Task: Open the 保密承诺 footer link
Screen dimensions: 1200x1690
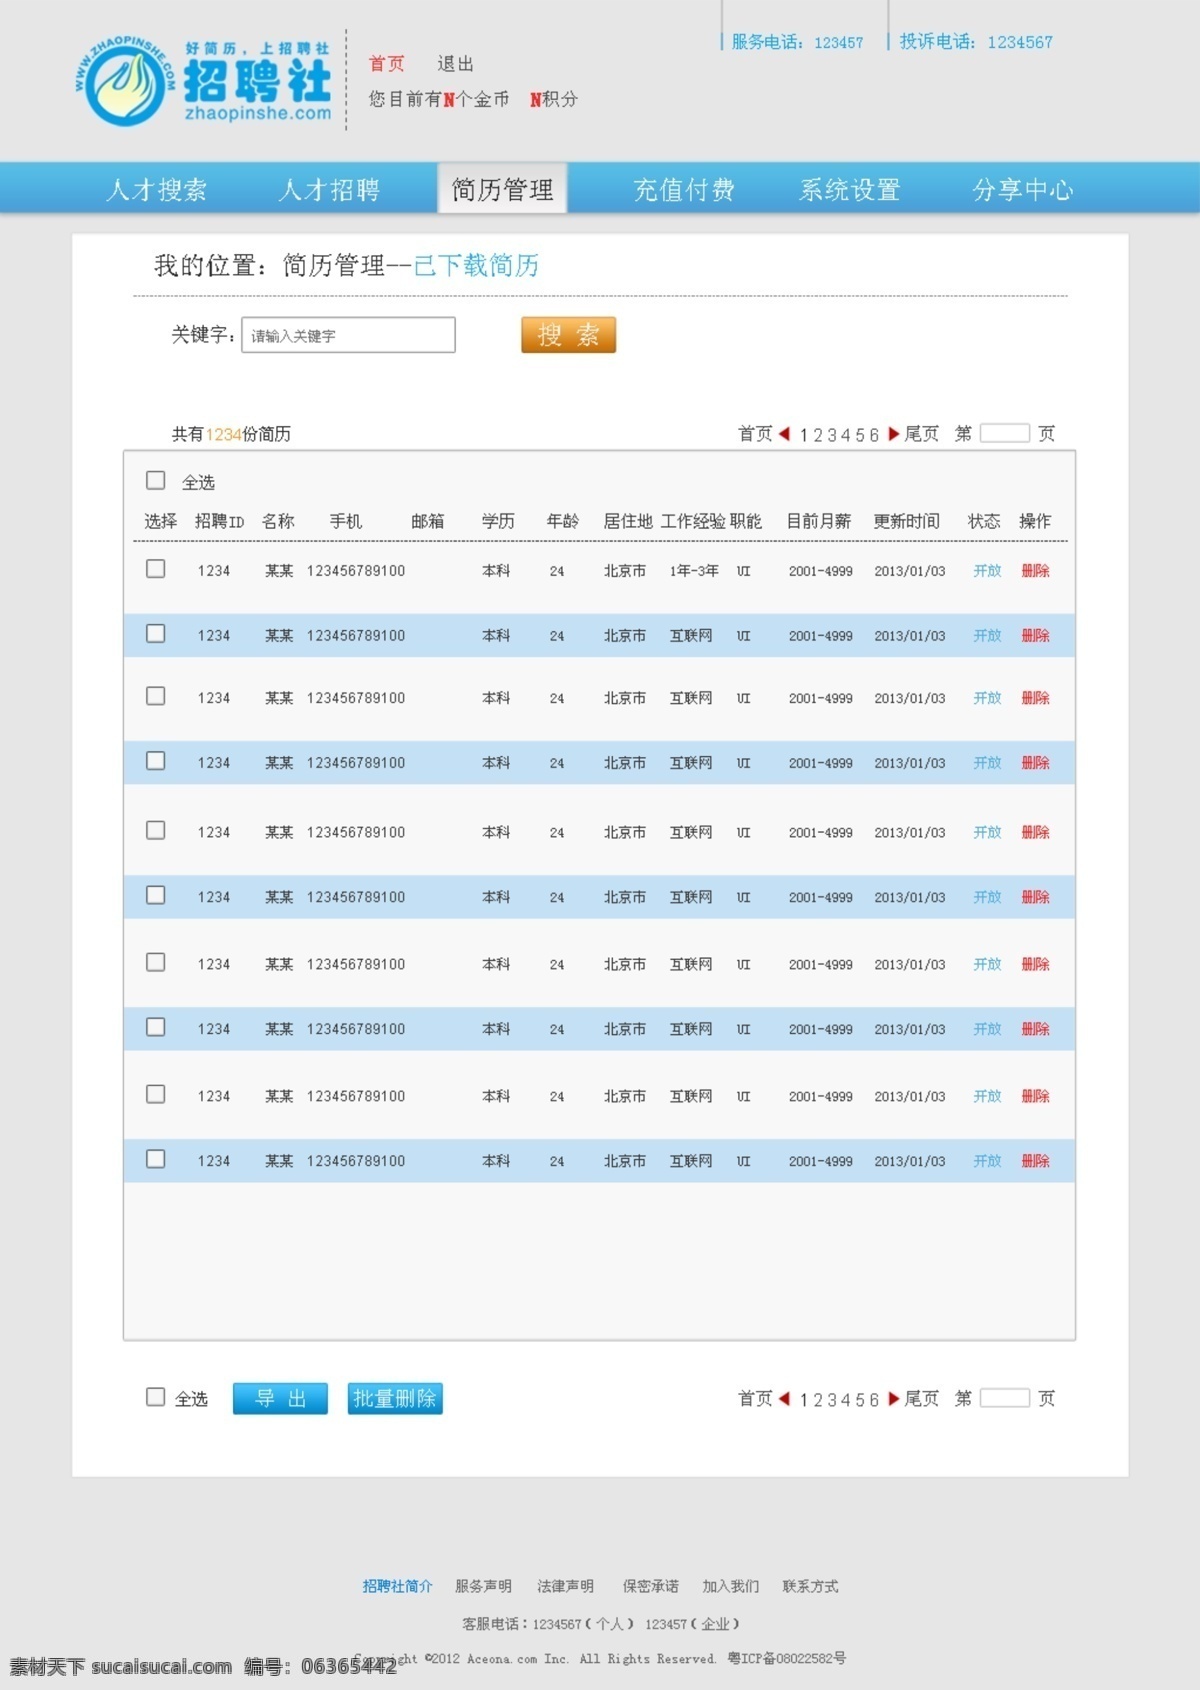Action: click(650, 1586)
